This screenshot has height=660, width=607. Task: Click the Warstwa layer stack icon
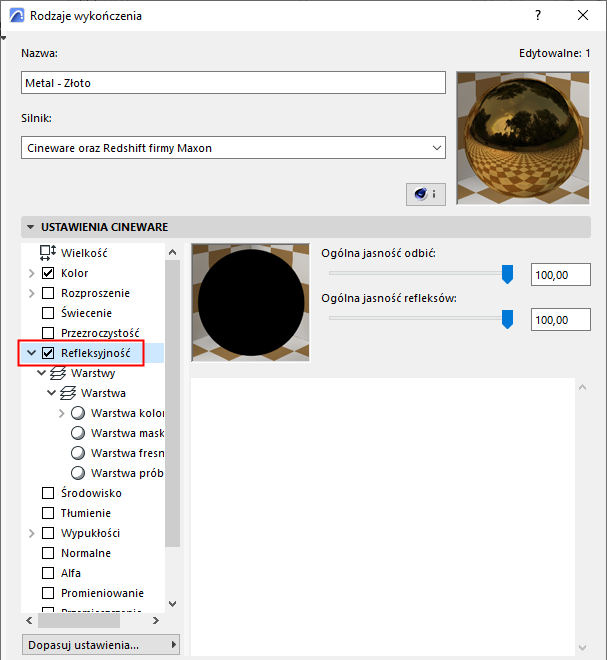tap(68, 393)
